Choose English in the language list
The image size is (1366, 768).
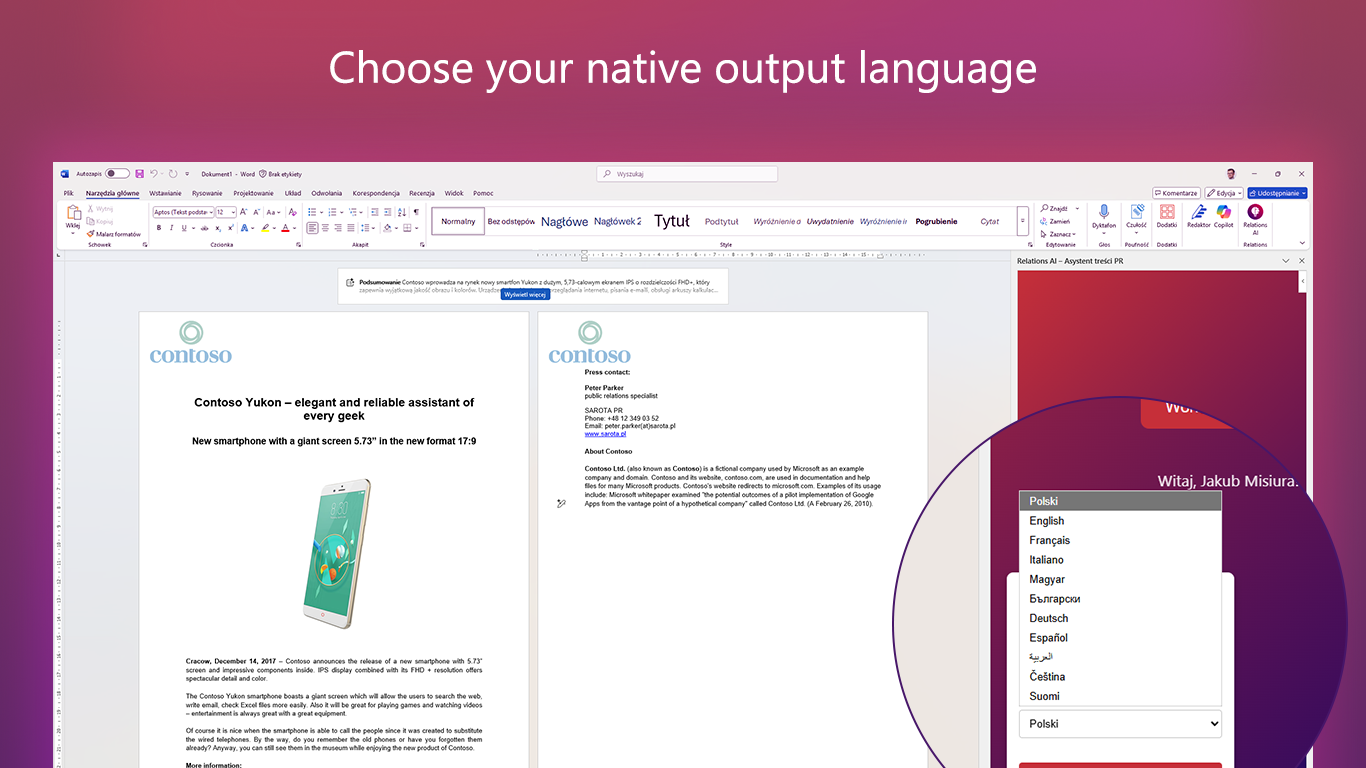pos(1047,521)
